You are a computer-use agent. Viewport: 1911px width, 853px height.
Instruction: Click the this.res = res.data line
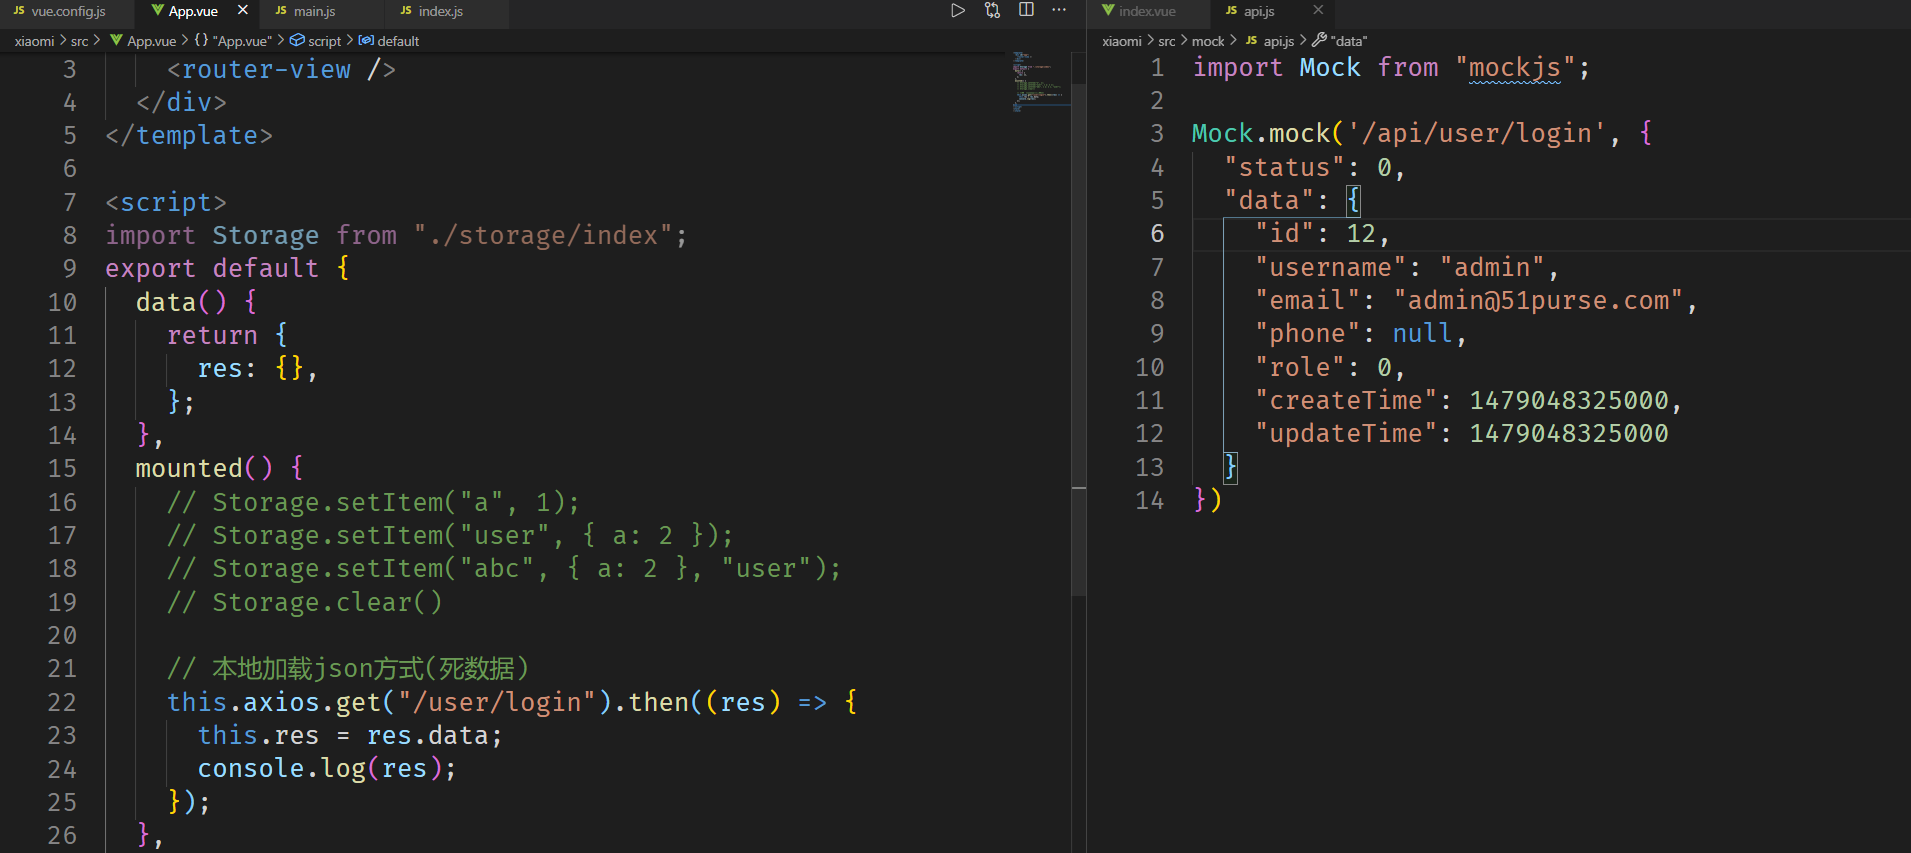pos(350,735)
